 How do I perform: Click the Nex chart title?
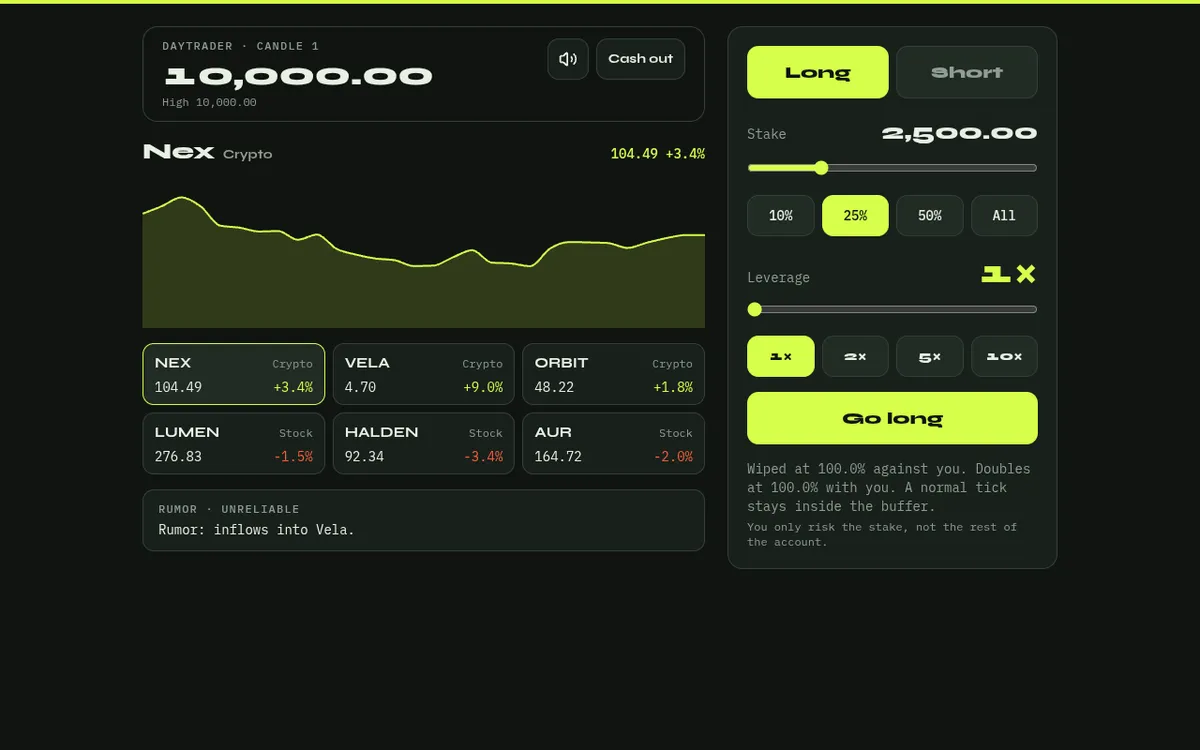pos(178,152)
